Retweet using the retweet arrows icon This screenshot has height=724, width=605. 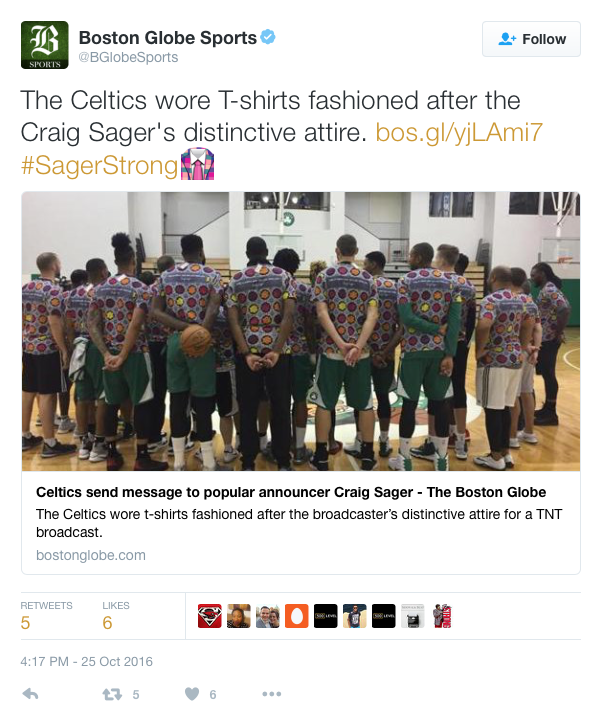(x=112, y=694)
